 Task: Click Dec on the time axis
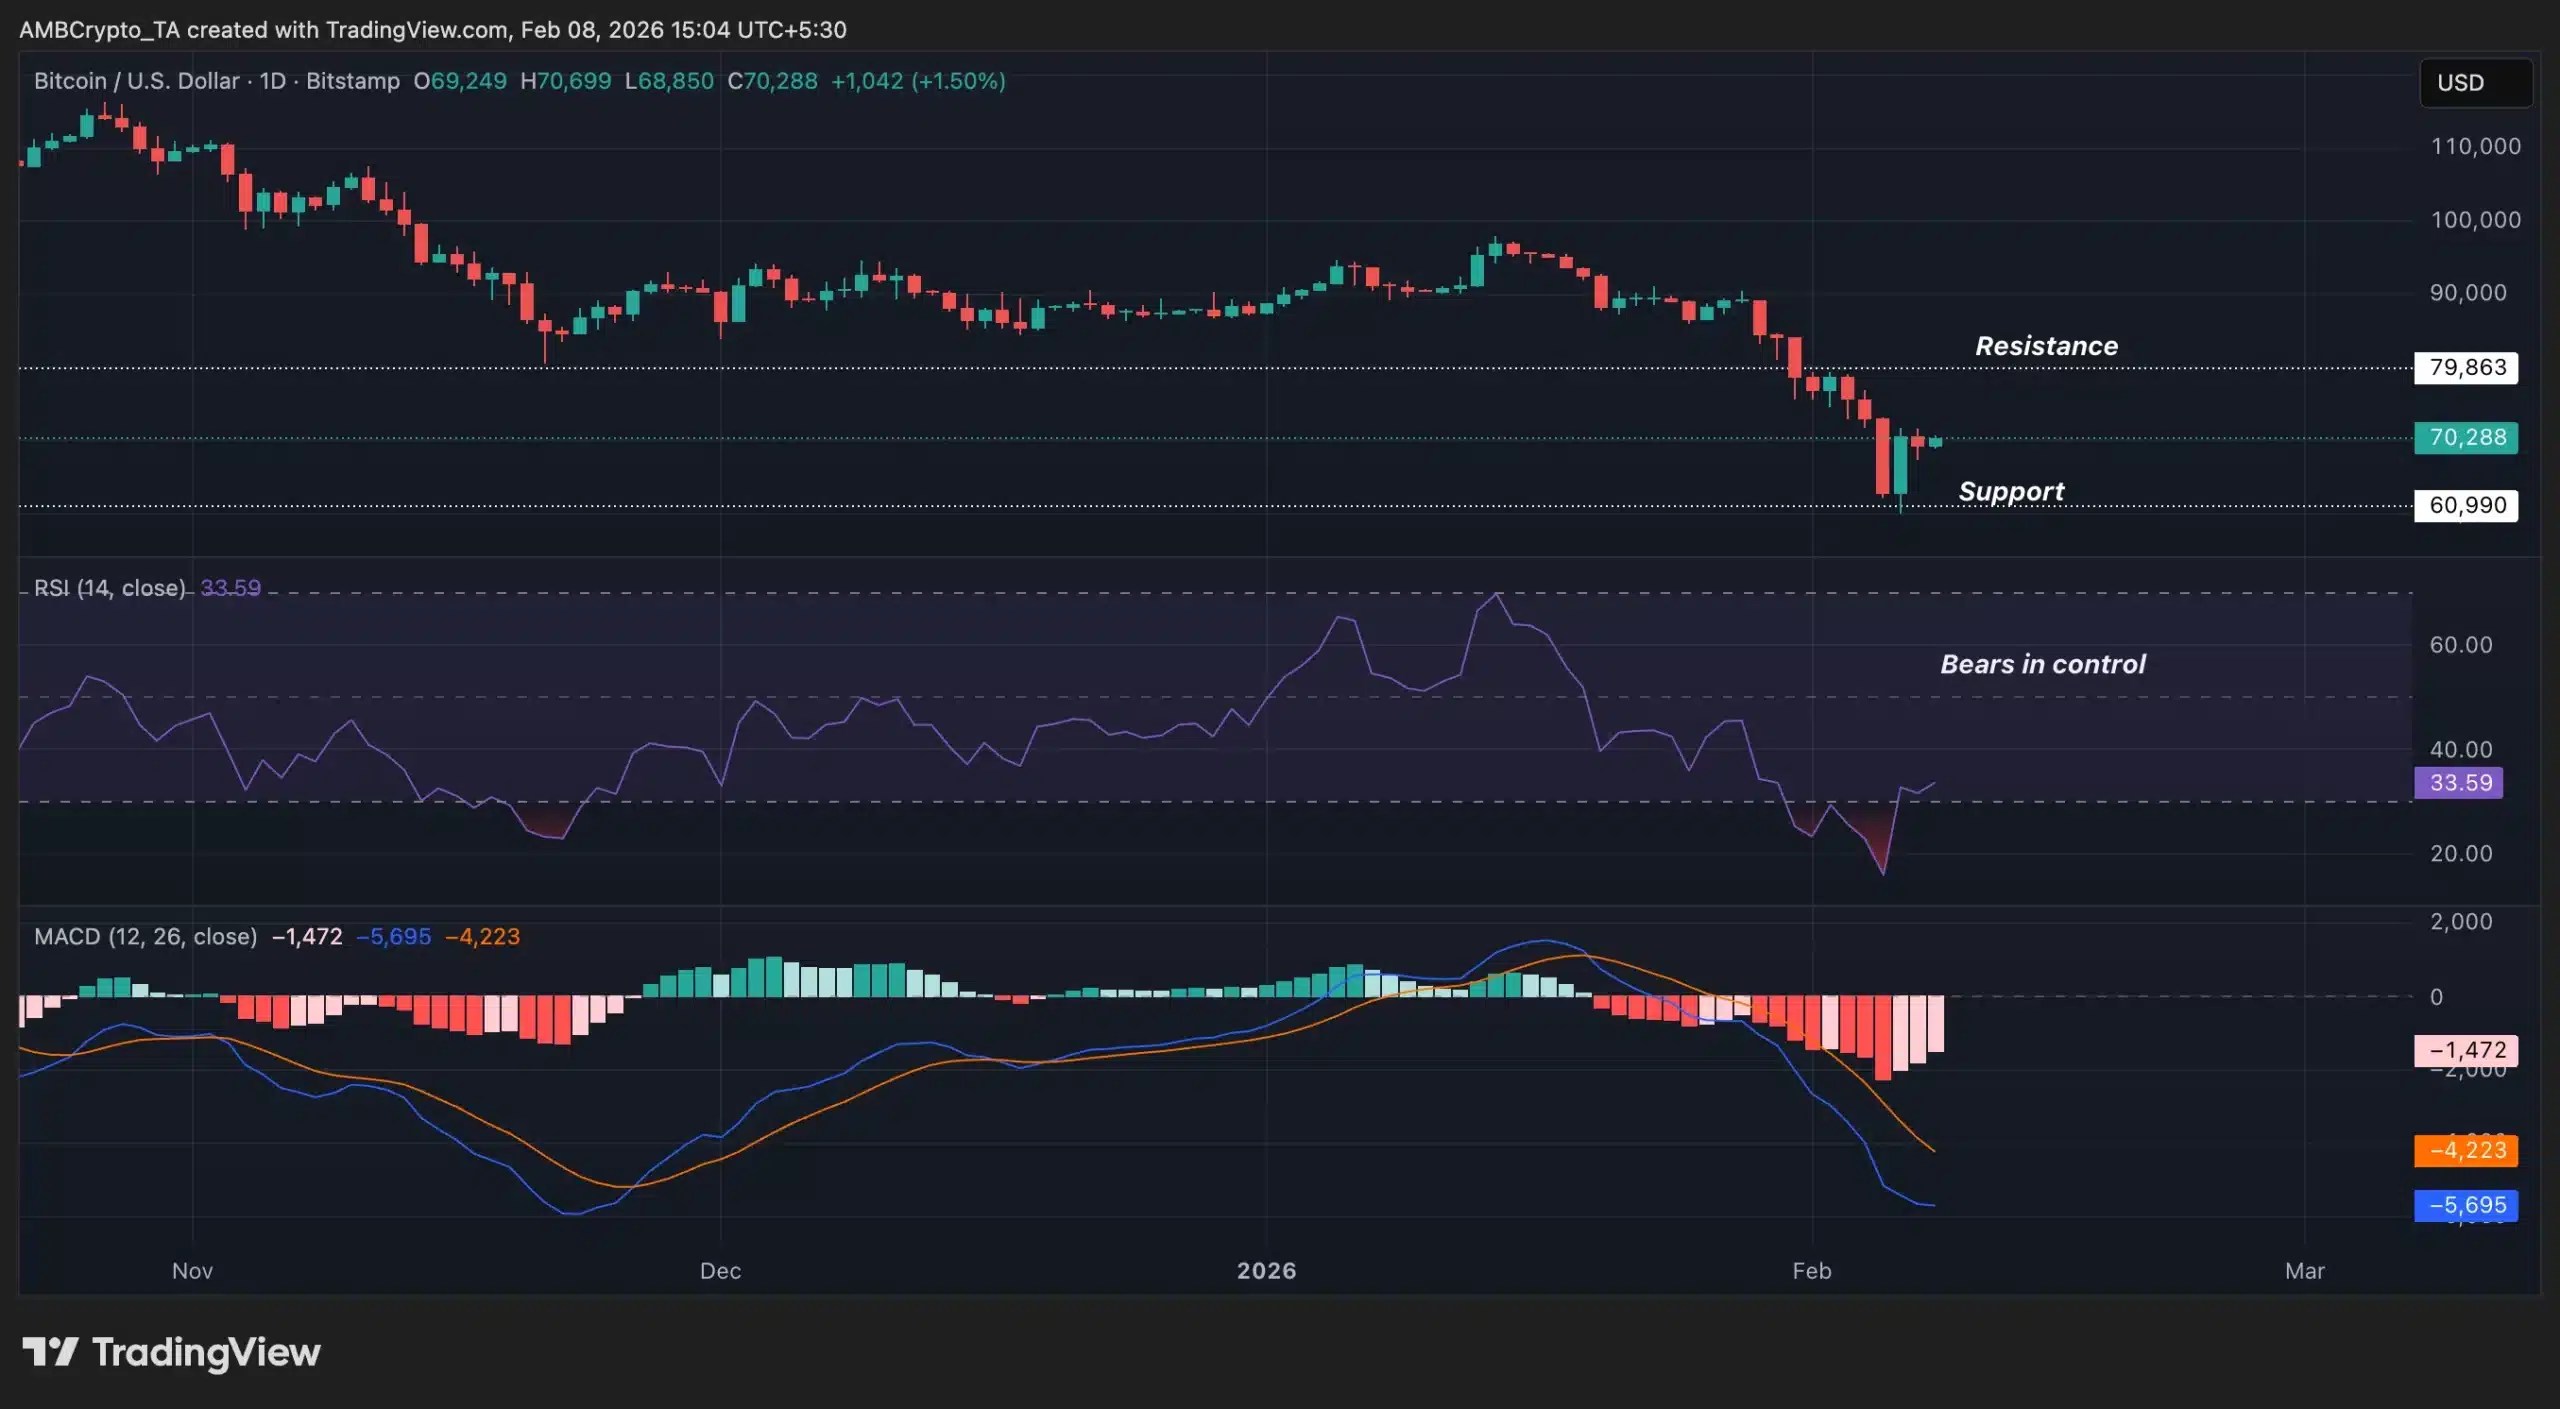pyautogui.click(x=722, y=1271)
